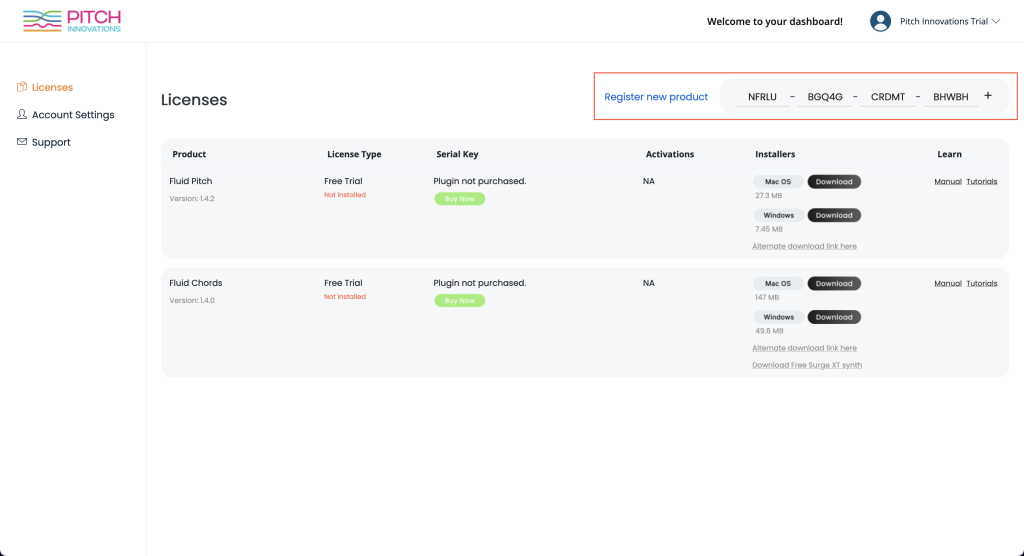Image resolution: width=1024 pixels, height=556 pixels.
Task: Select the Mac OS tag for Fluid Pitch
Action: (778, 182)
